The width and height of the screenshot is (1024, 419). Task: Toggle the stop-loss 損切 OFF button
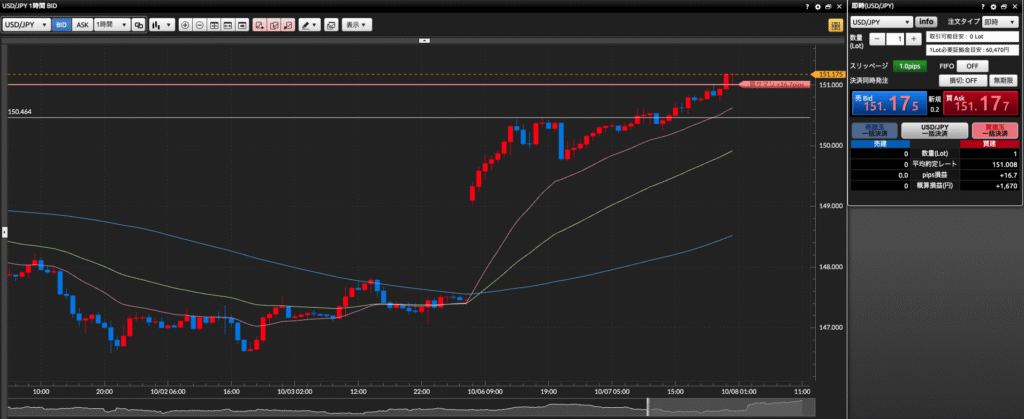(x=958, y=80)
